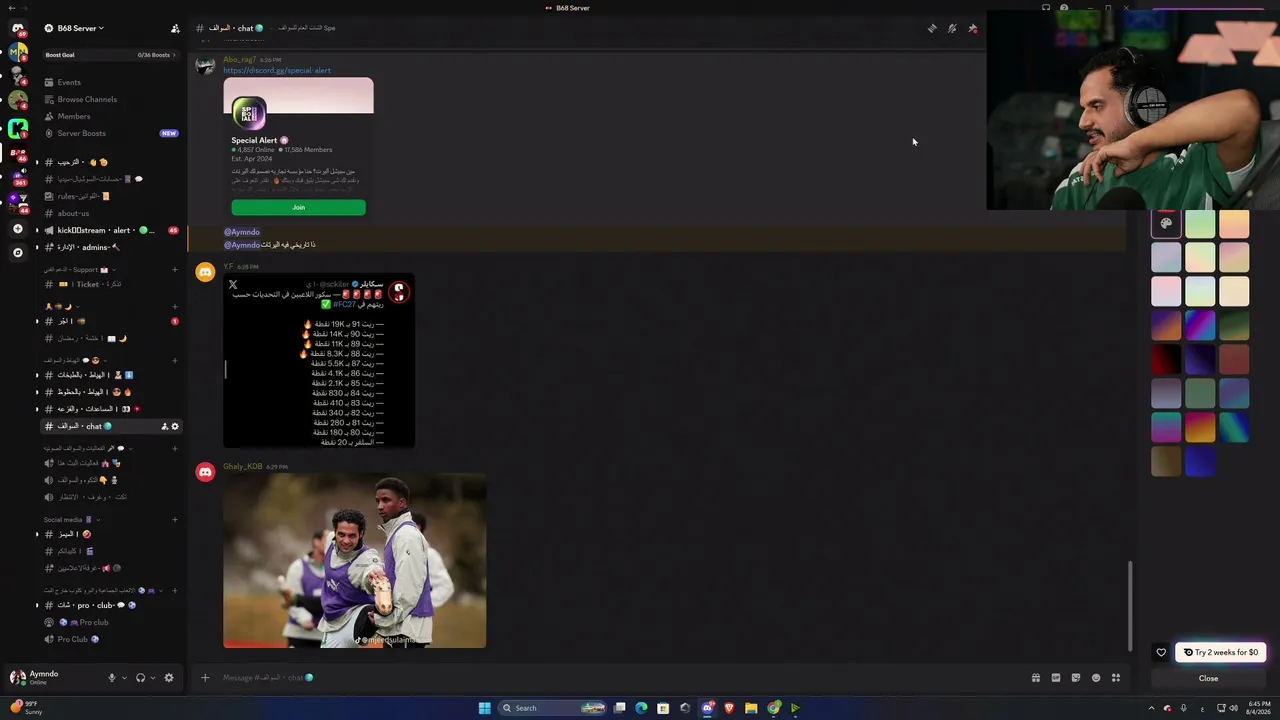The height and width of the screenshot is (720, 1280).
Task: Open User Settings gear
Action: [169, 678]
